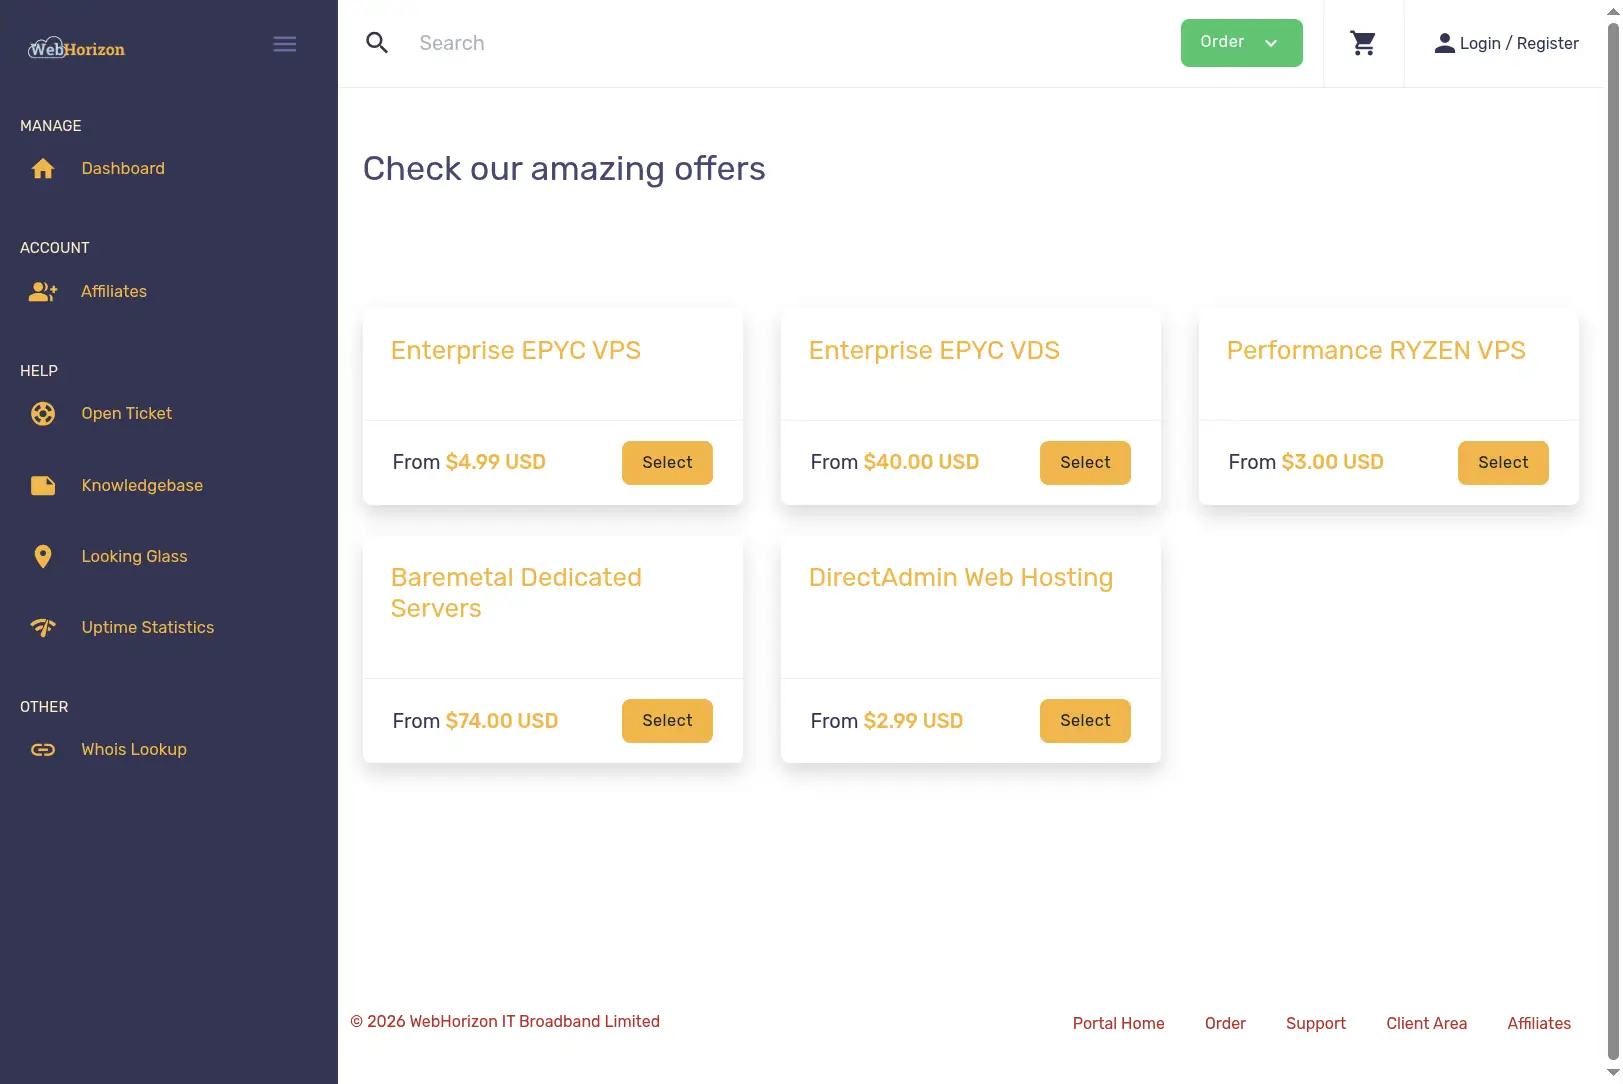This screenshot has width=1623, height=1084.
Task: Select the Enterprise EPYC VPS offer
Action: pyautogui.click(x=667, y=463)
